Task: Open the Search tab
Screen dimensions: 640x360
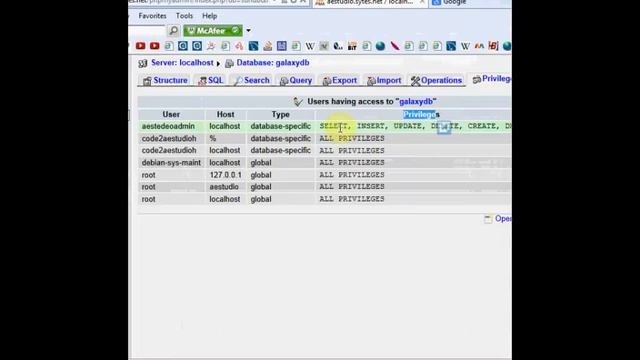Action: coord(251,80)
